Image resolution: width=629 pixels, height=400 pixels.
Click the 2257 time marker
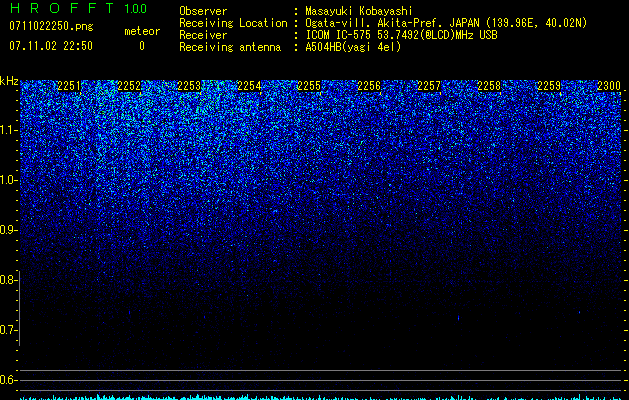coord(429,86)
